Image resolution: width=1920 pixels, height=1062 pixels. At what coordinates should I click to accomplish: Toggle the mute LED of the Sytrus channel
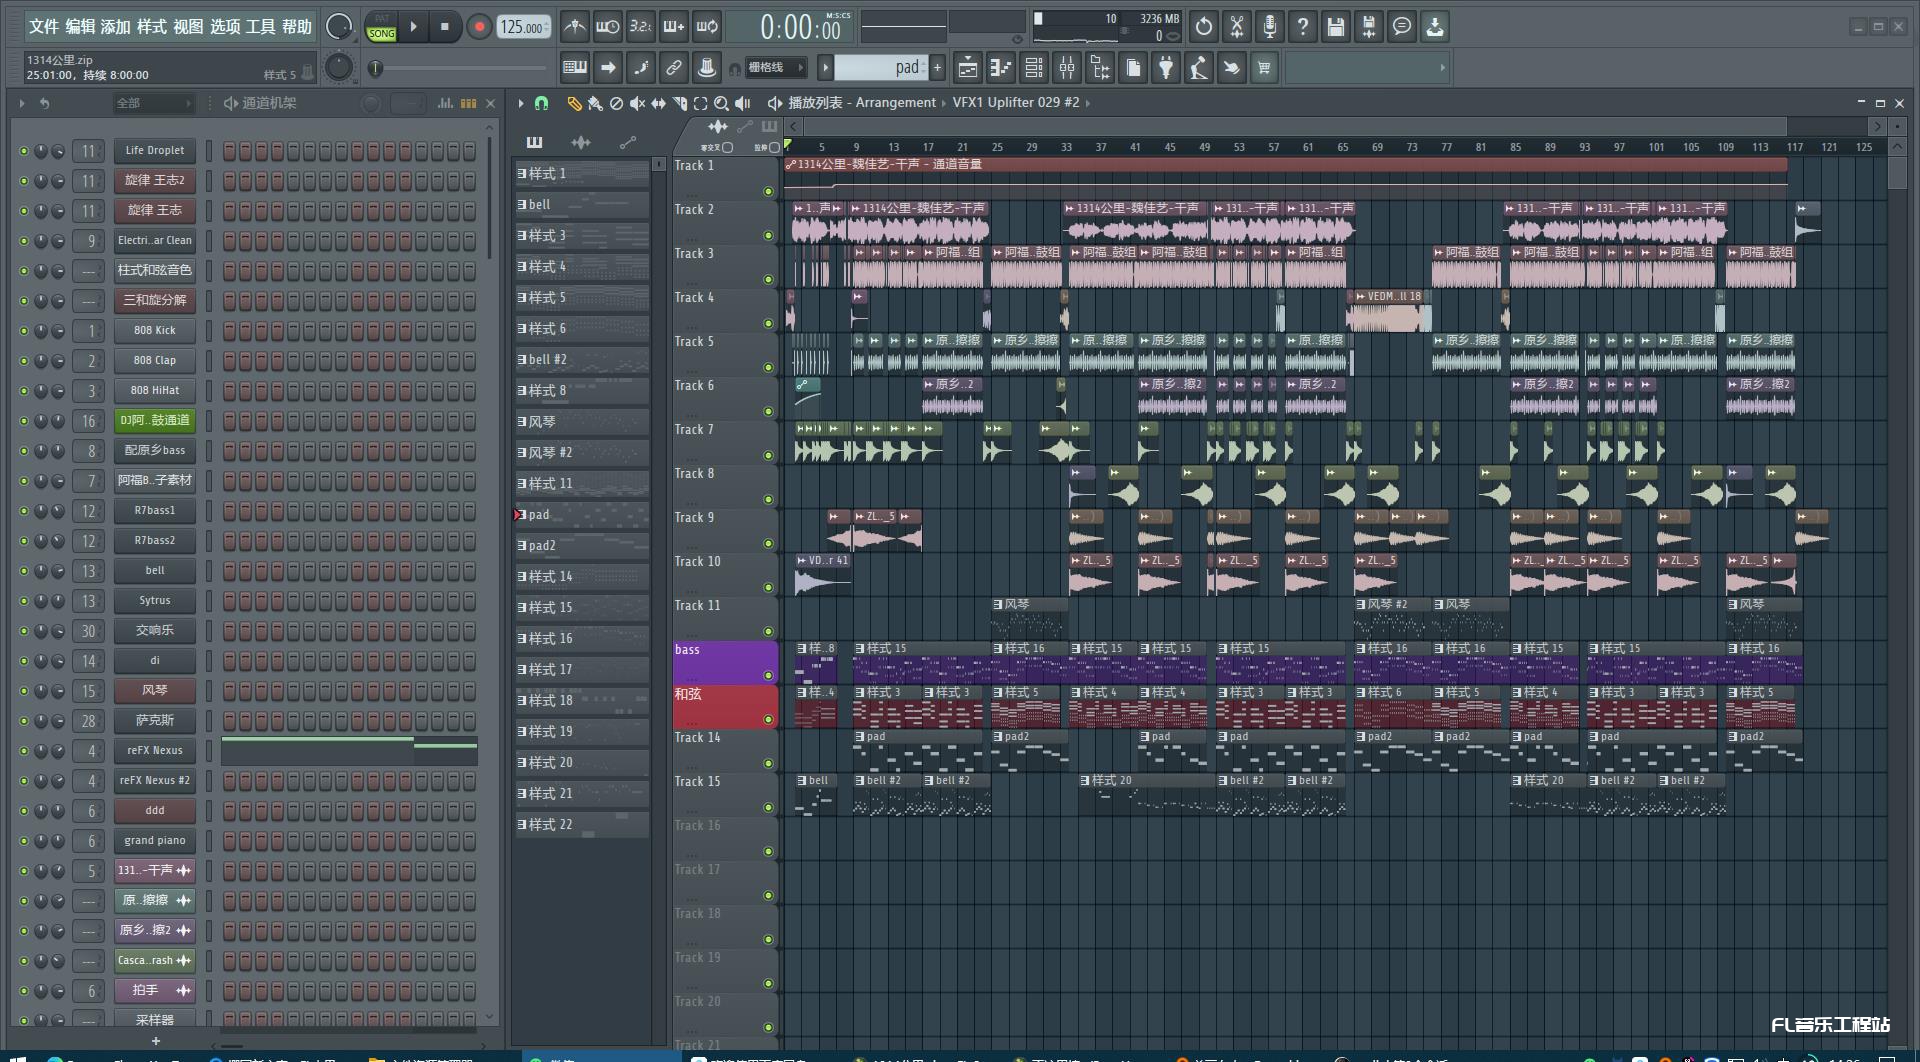[23, 601]
